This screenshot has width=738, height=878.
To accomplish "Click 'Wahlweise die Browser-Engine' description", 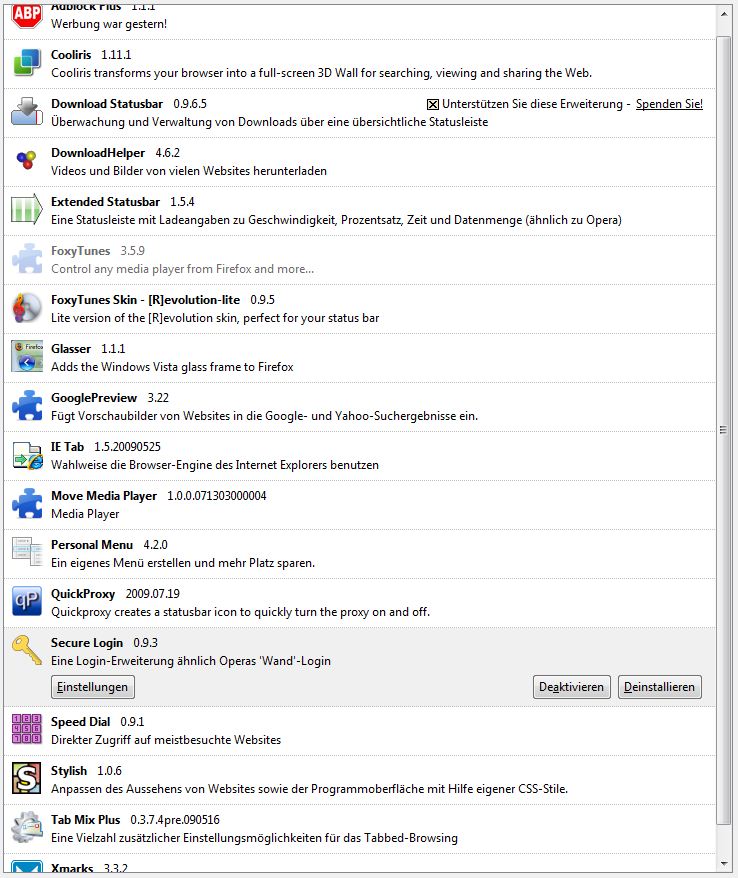I will [x=215, y=465].
